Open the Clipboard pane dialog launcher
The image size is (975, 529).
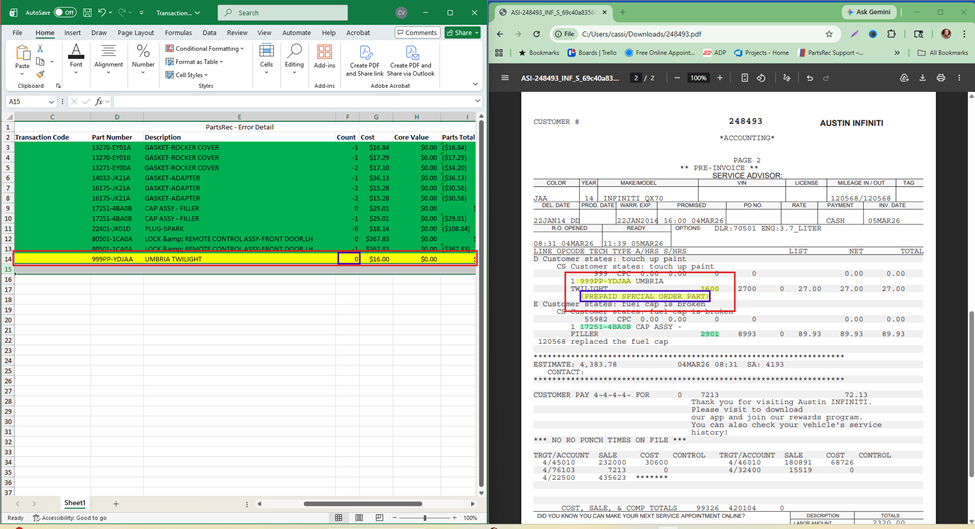[58, 86]
